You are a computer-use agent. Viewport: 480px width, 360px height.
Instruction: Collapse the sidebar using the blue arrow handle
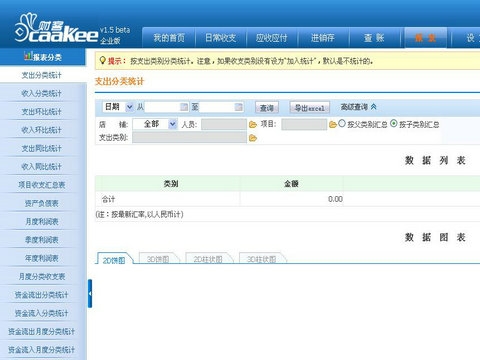click(90, 293)
